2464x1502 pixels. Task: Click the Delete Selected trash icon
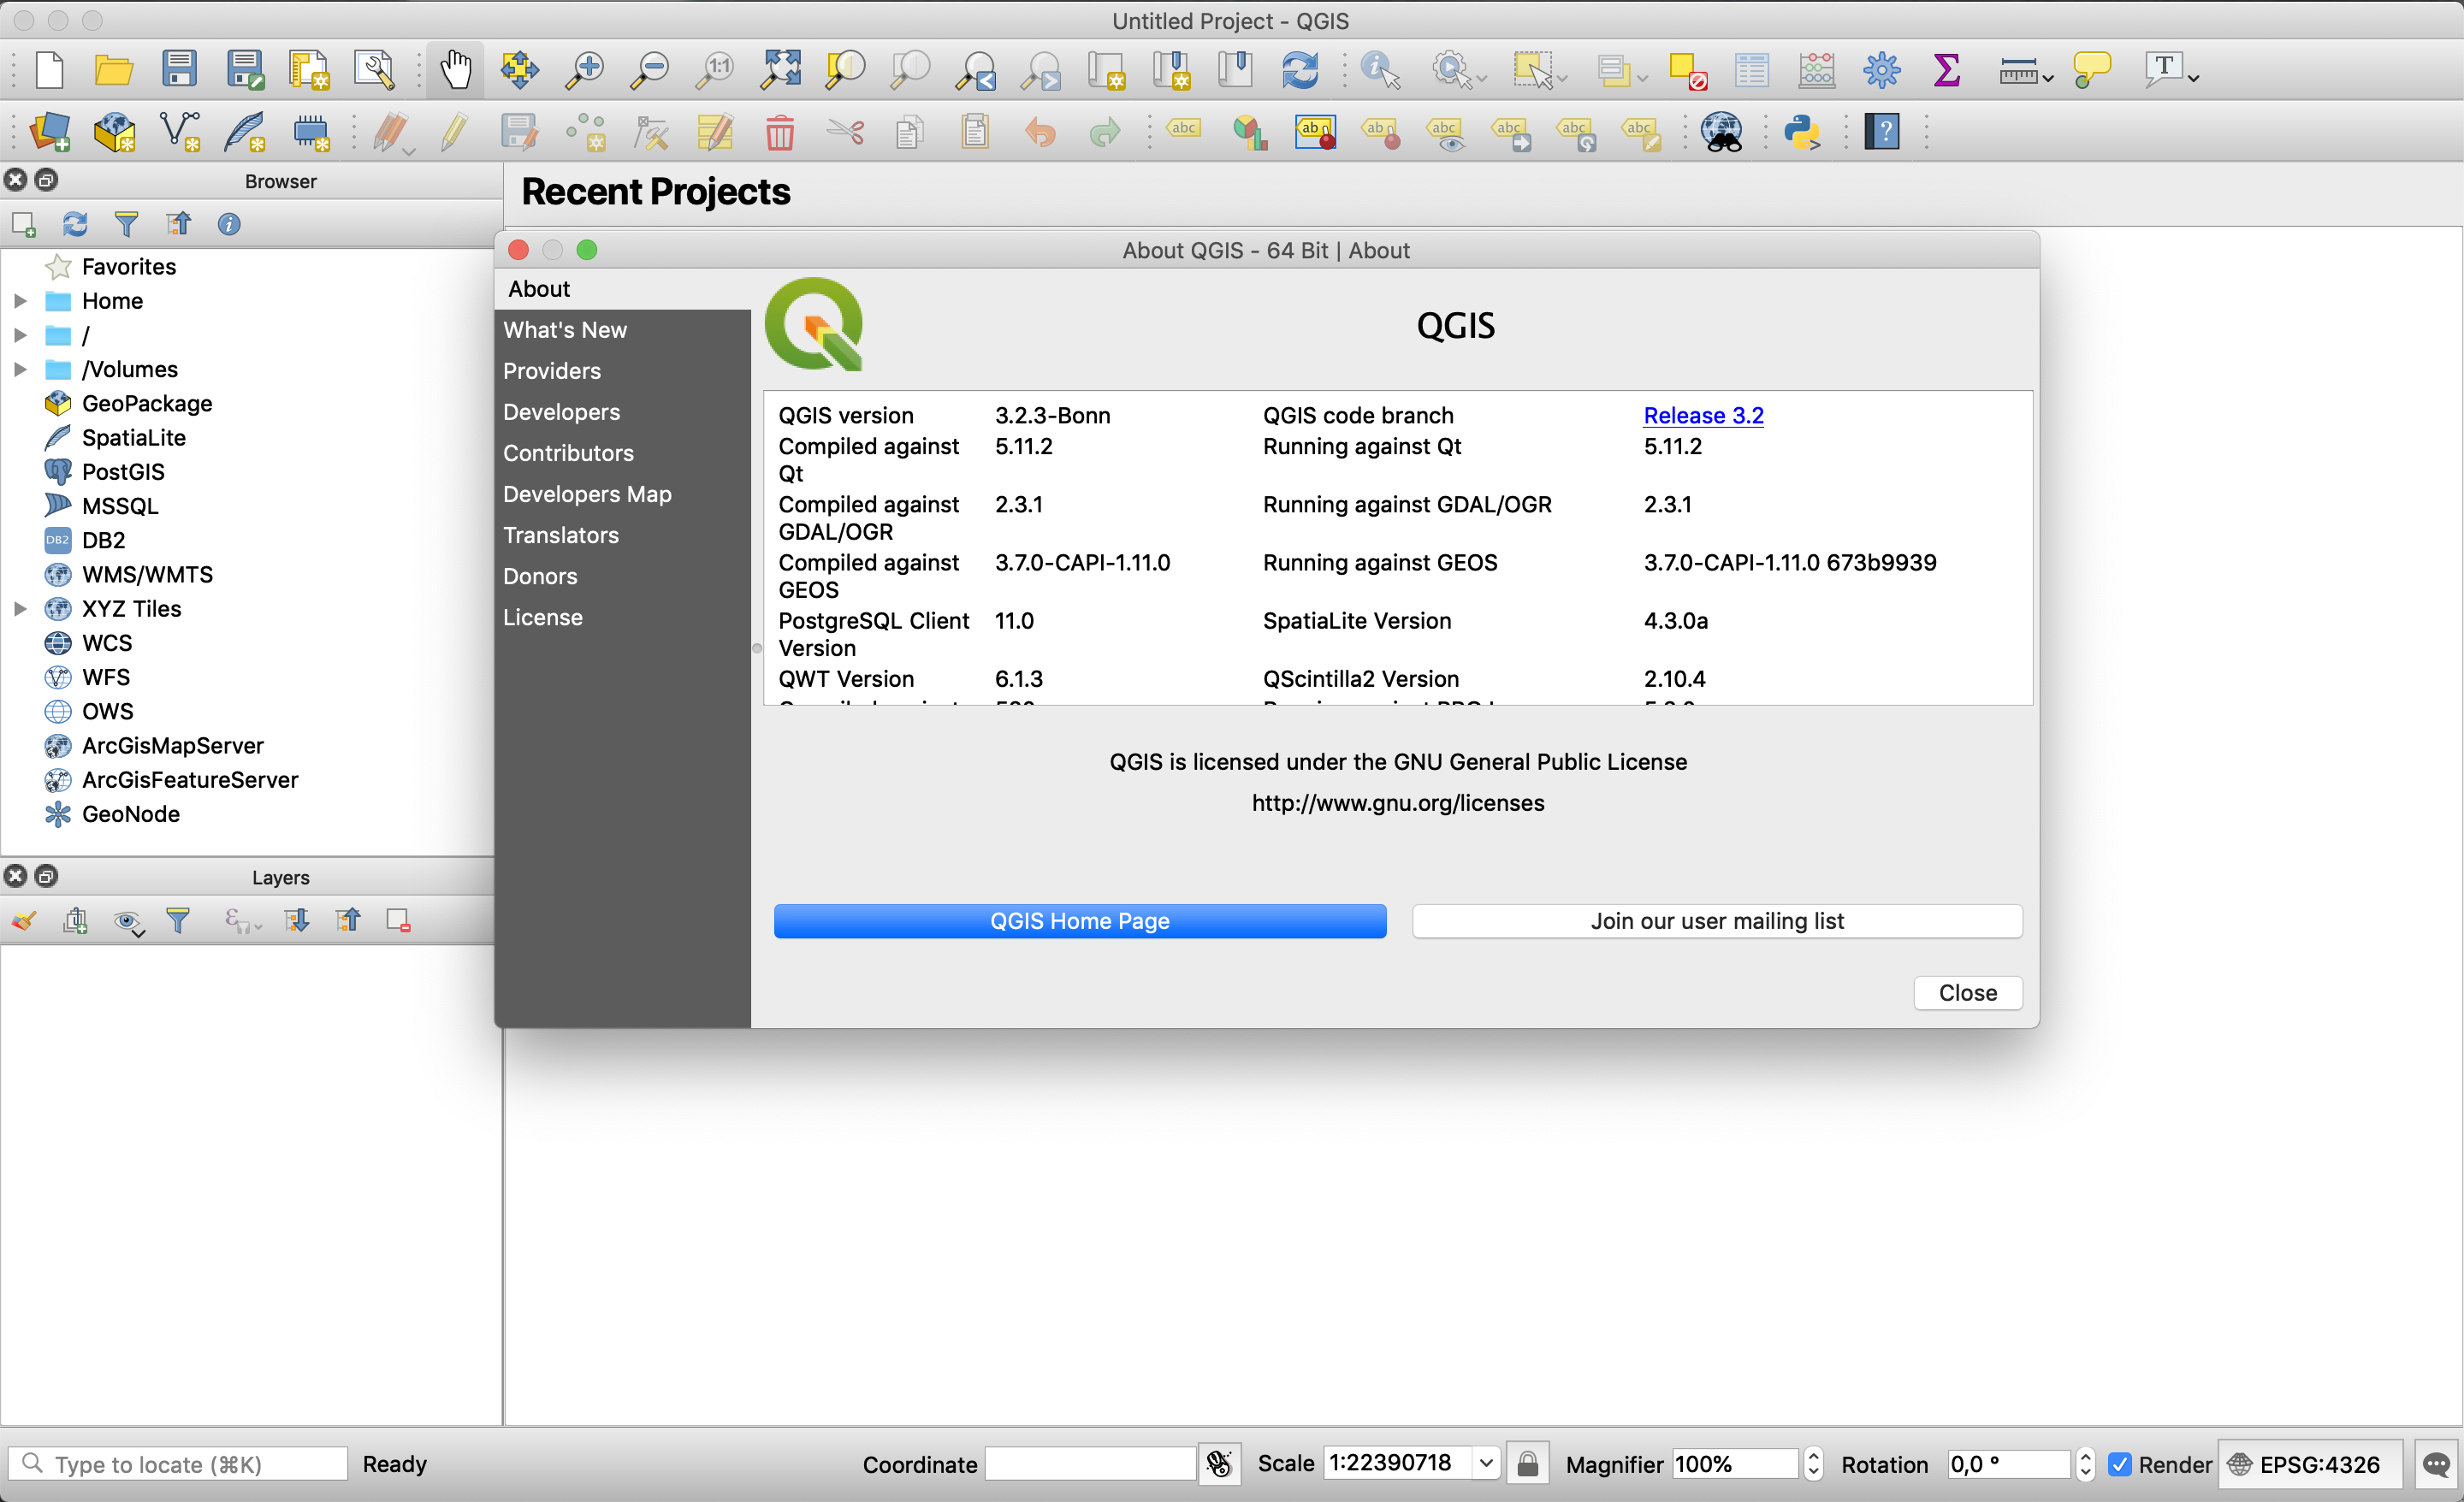779,132
